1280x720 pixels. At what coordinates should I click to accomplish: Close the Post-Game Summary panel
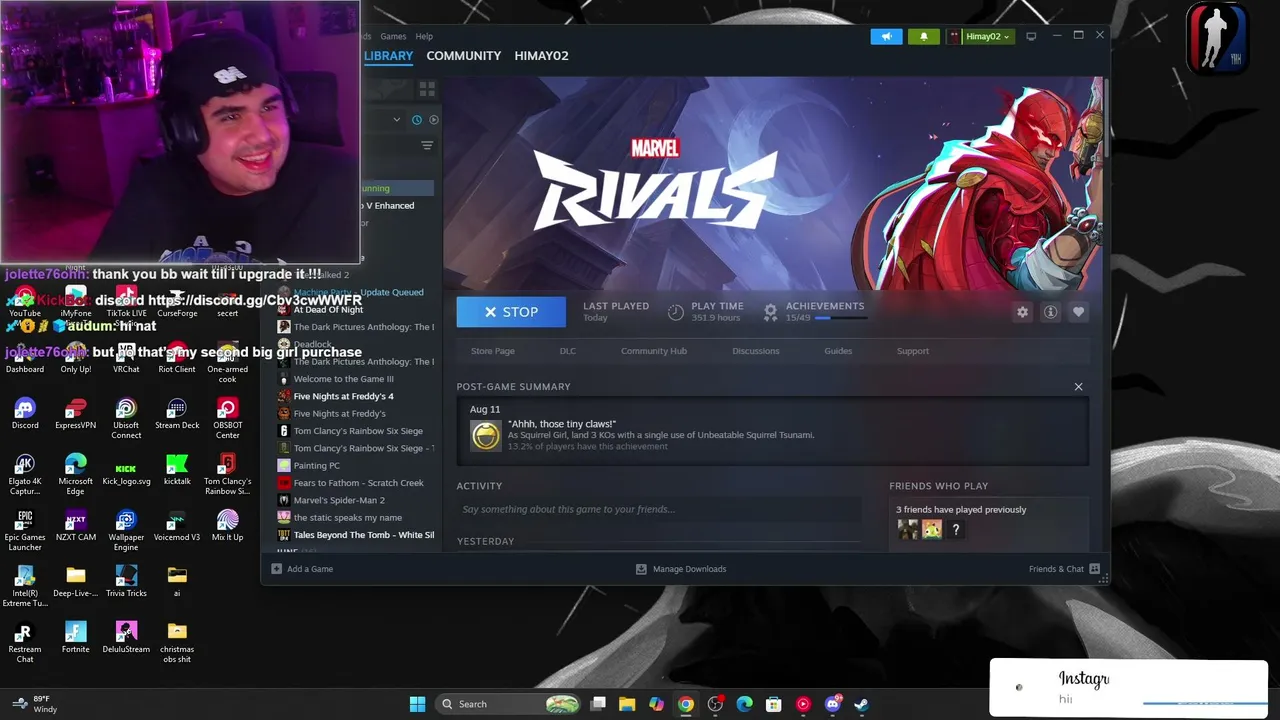pos(1078,387)
